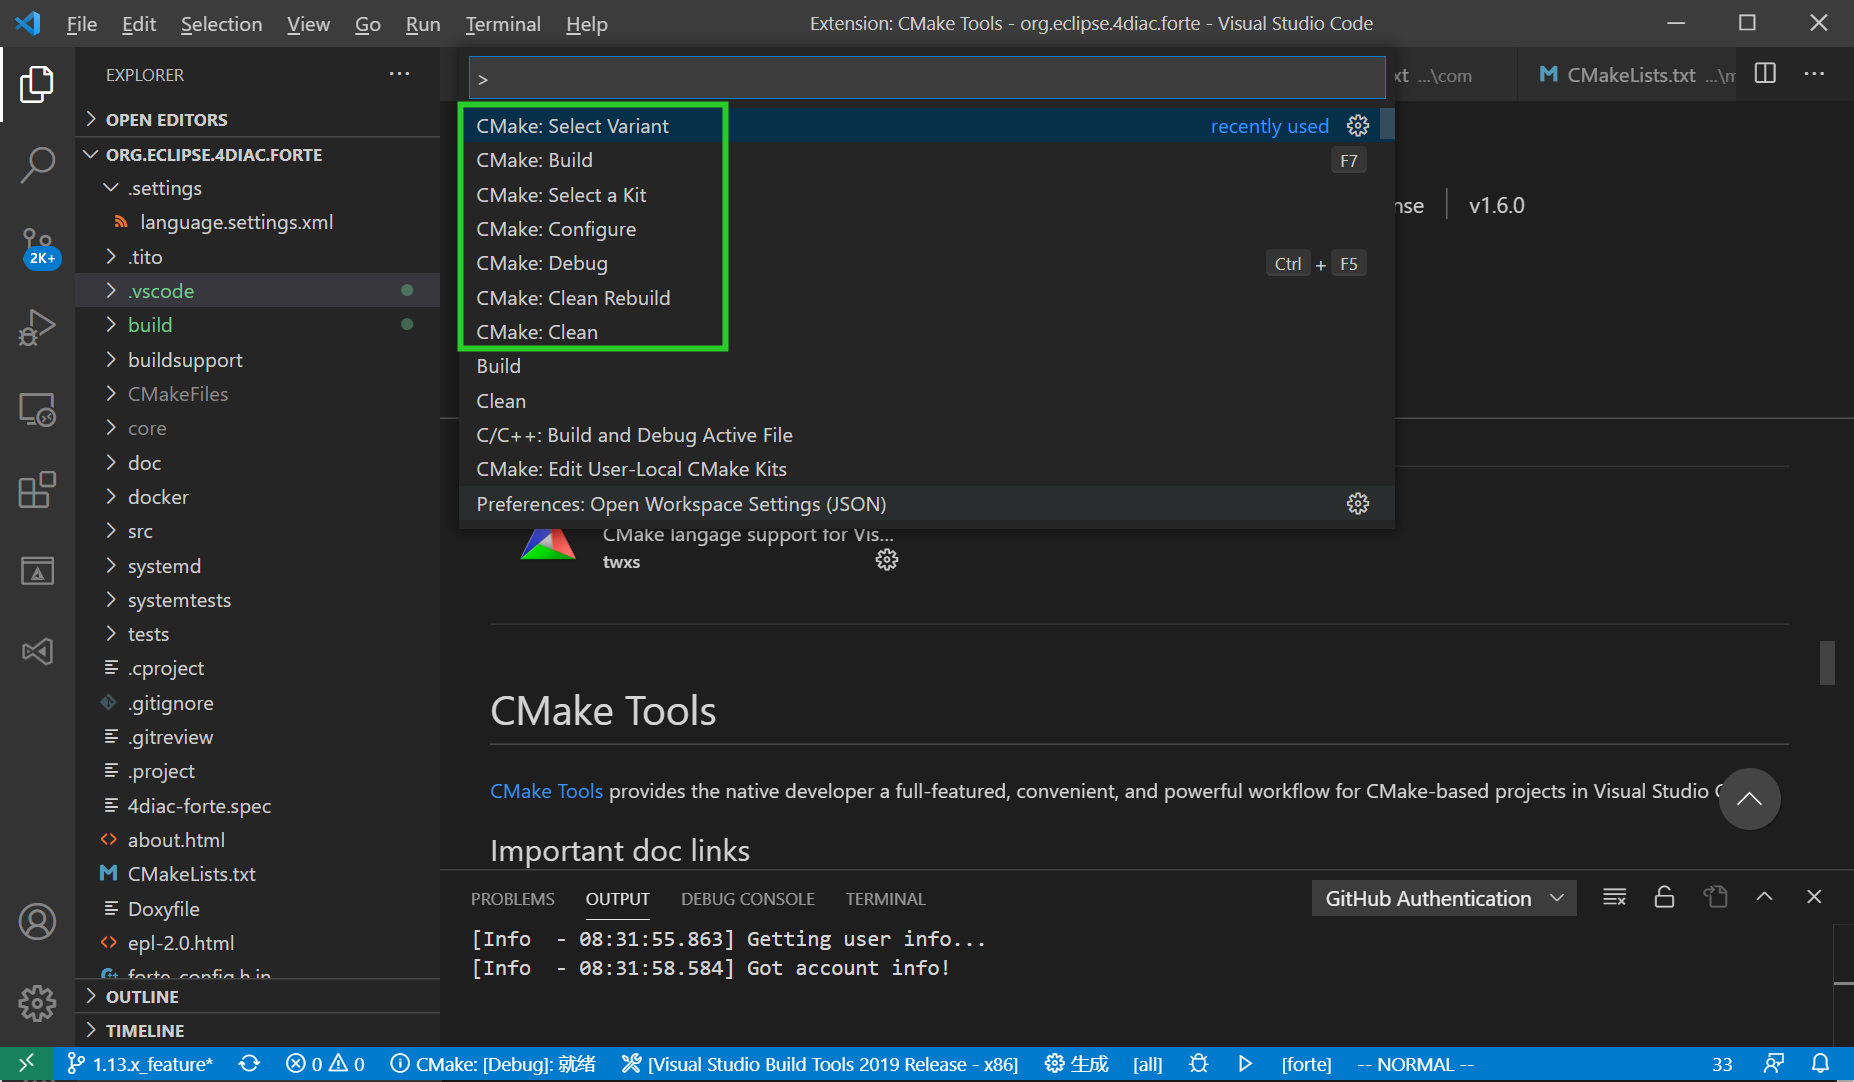Run the CMake: Select a Kit command

tap(561, 194)
